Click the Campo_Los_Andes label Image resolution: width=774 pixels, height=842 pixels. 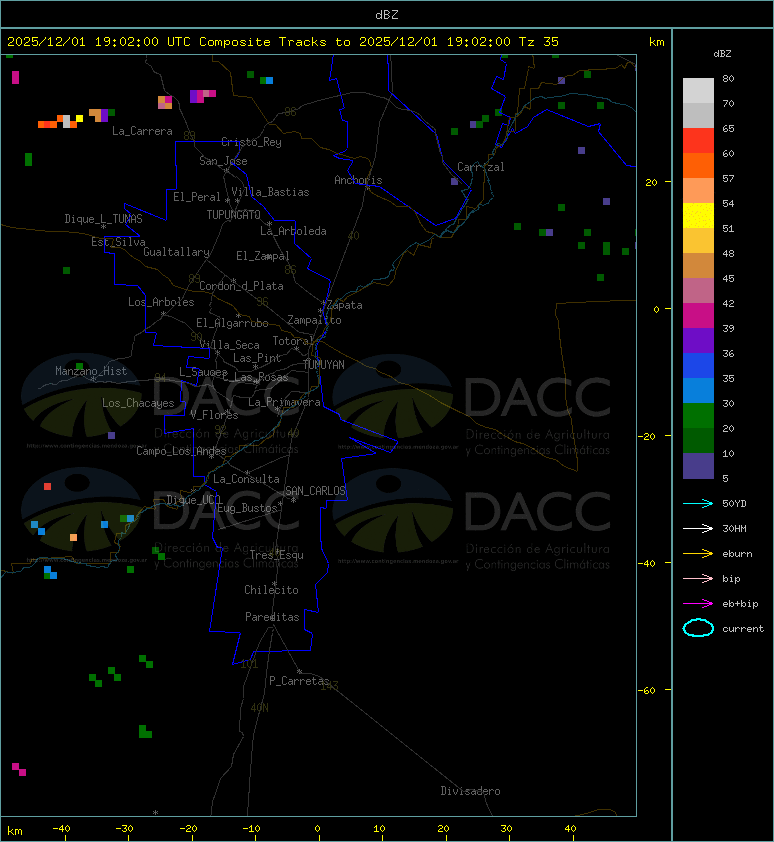tap(181, 451)
